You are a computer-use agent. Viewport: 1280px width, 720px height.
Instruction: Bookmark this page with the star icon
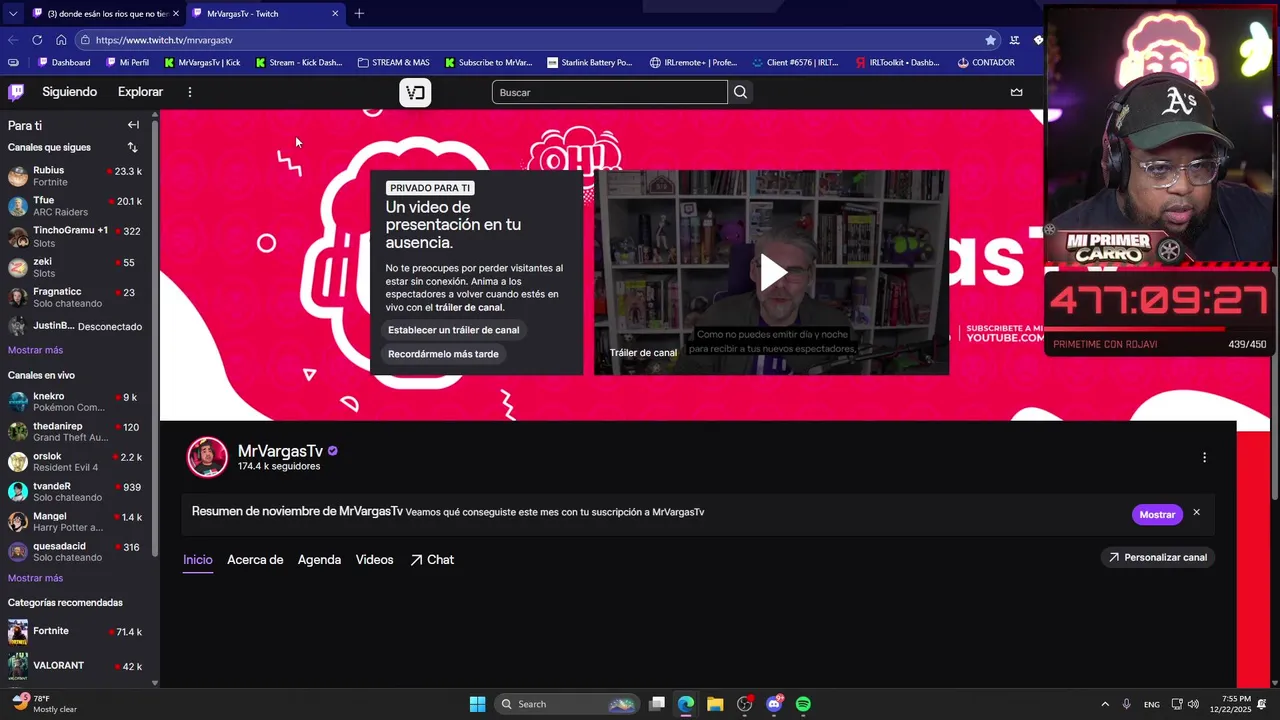990,40
